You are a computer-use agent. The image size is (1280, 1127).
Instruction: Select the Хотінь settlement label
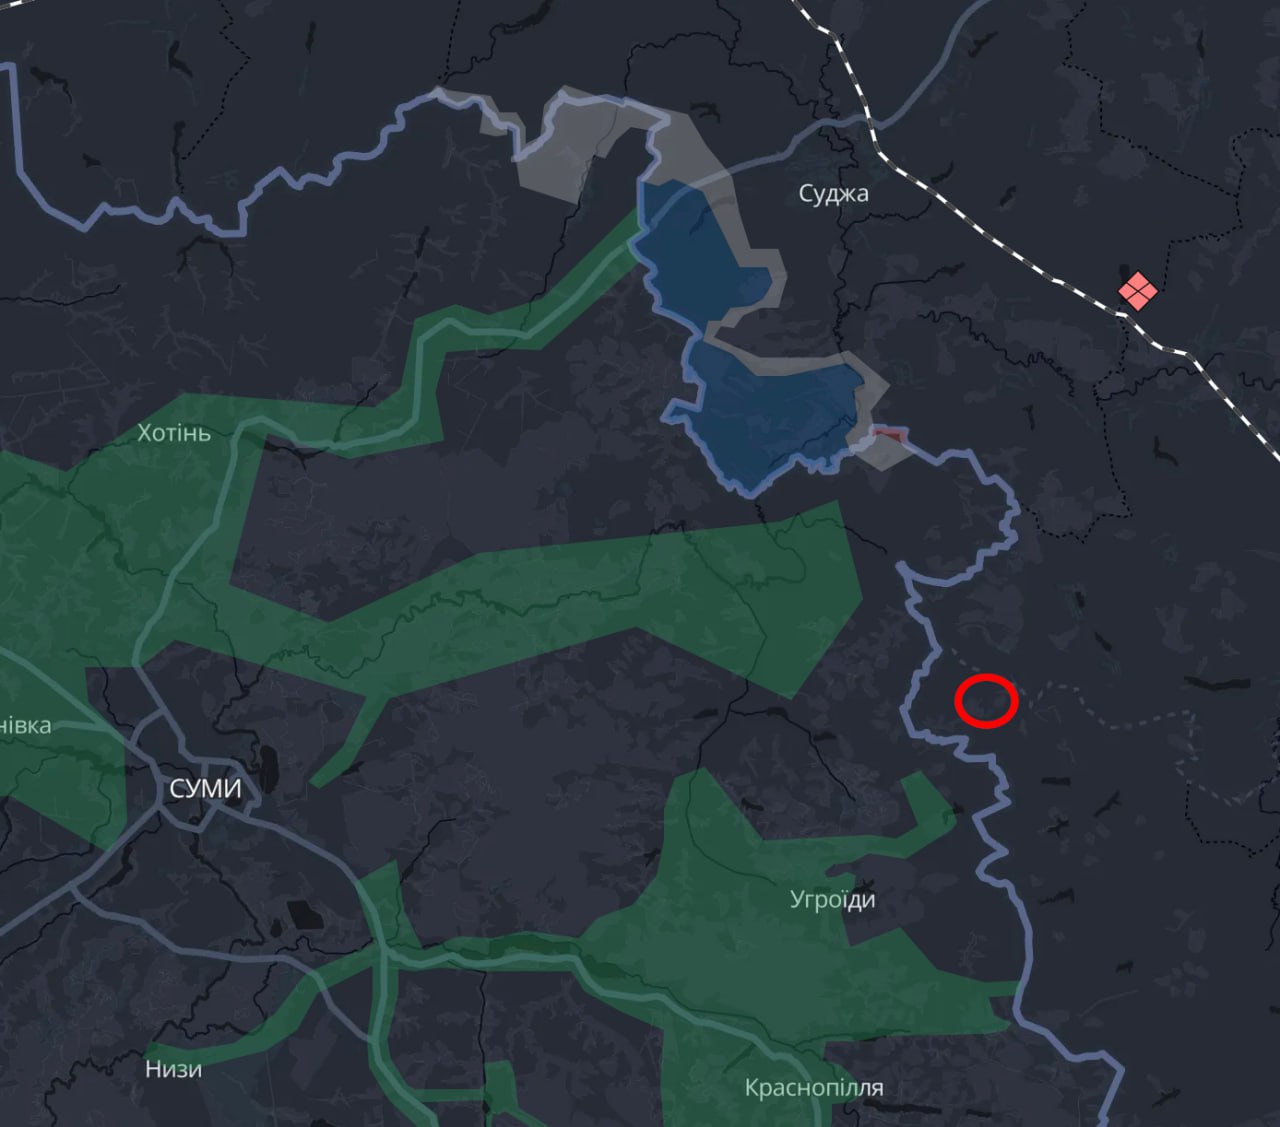click(174, 433)
